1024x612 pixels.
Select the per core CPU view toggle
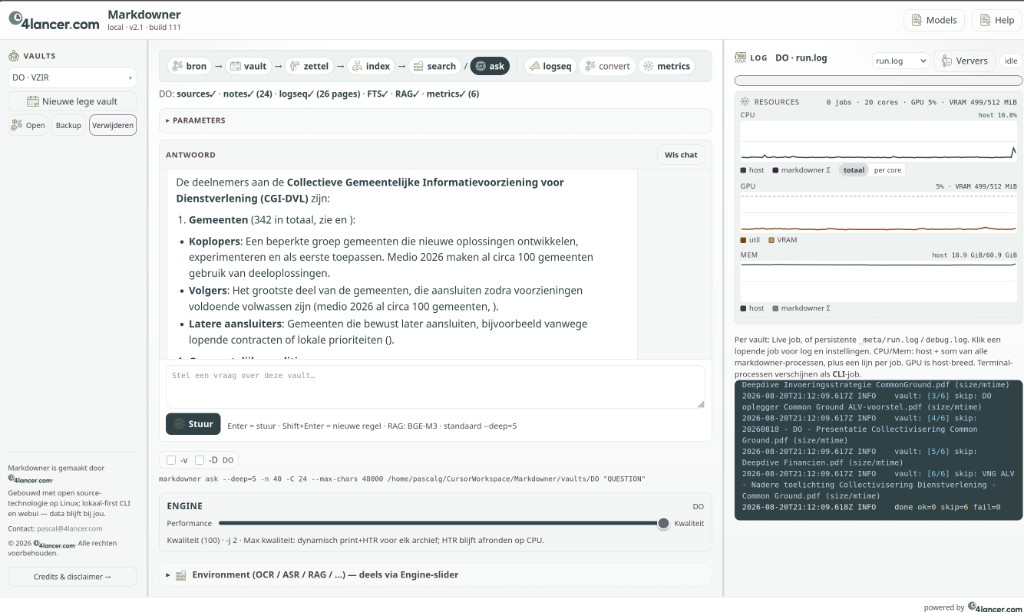[x=888, y=170]
